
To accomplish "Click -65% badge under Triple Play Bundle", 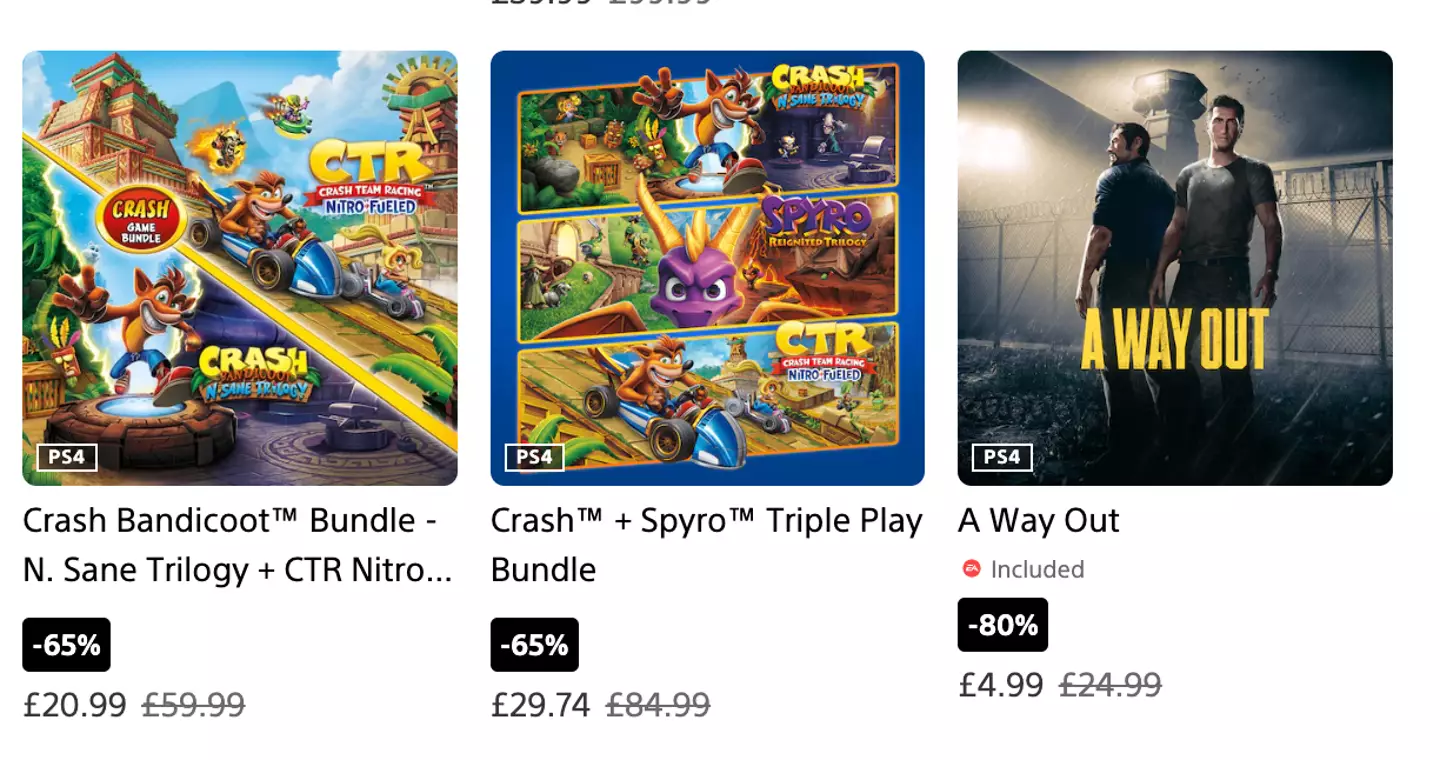I will click(x=534, y=645).
